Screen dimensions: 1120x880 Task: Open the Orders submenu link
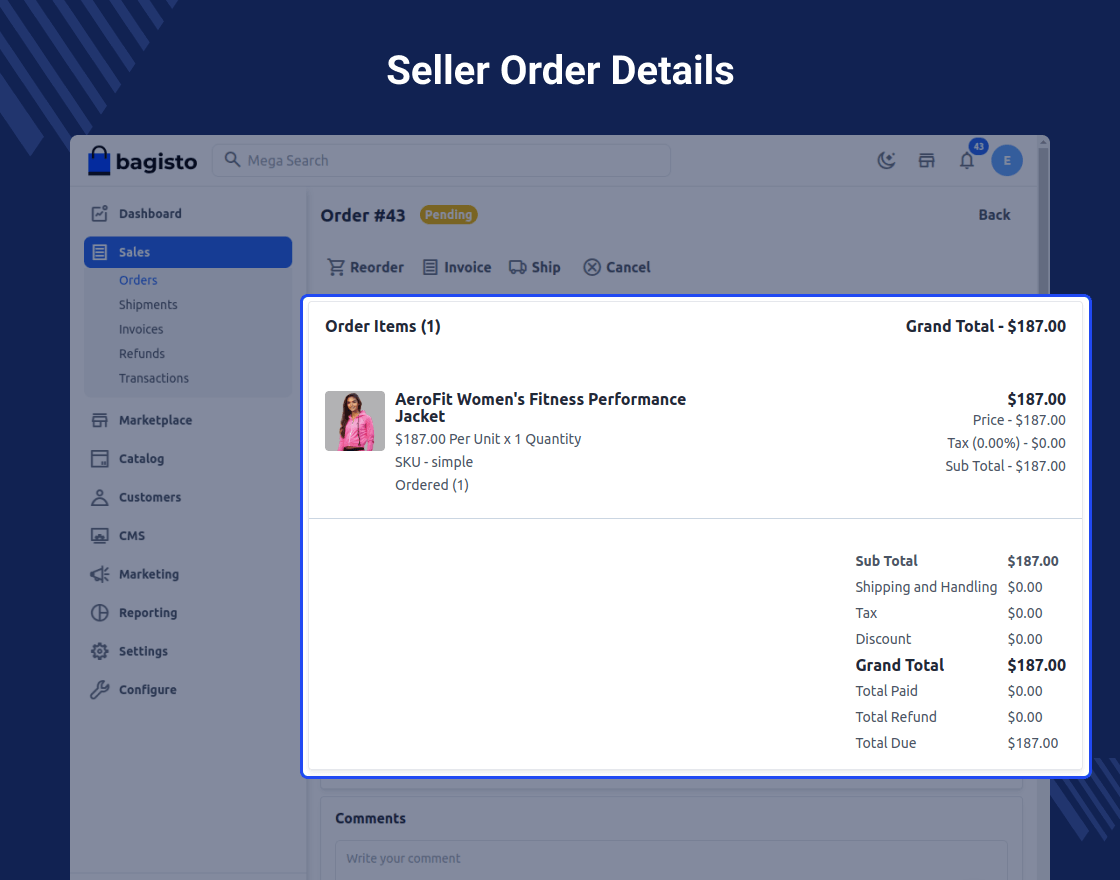[x=138, y=280]
